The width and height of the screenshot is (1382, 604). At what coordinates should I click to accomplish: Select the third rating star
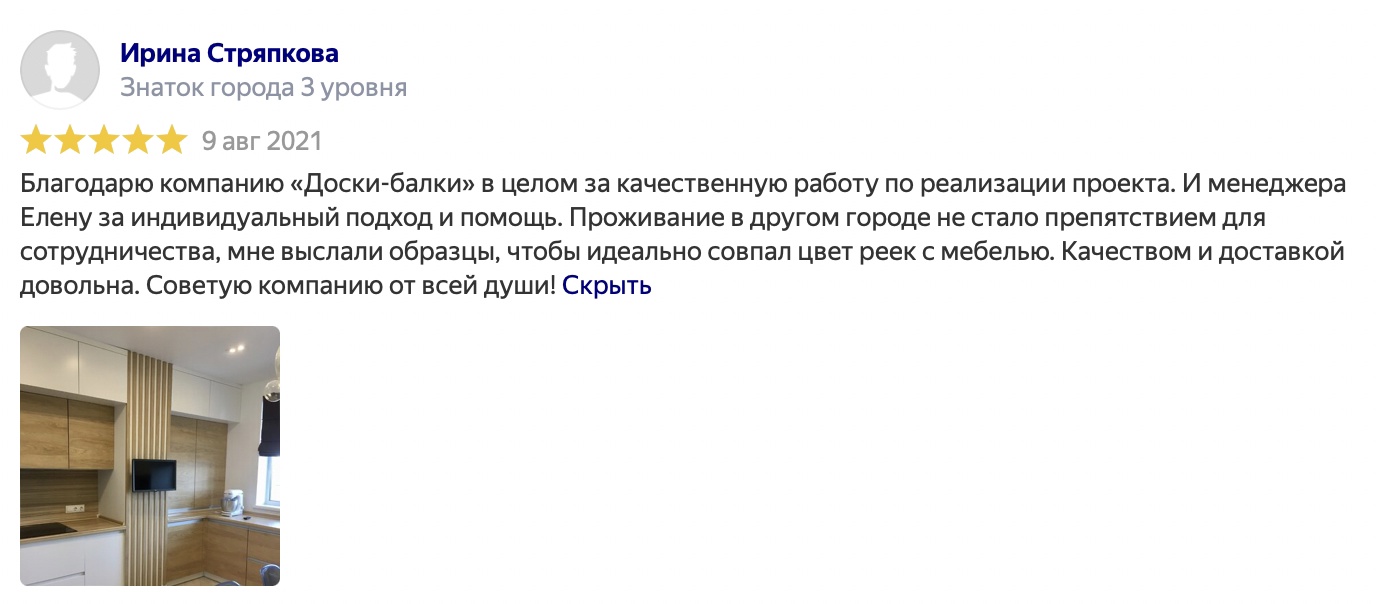pos(104,140)
